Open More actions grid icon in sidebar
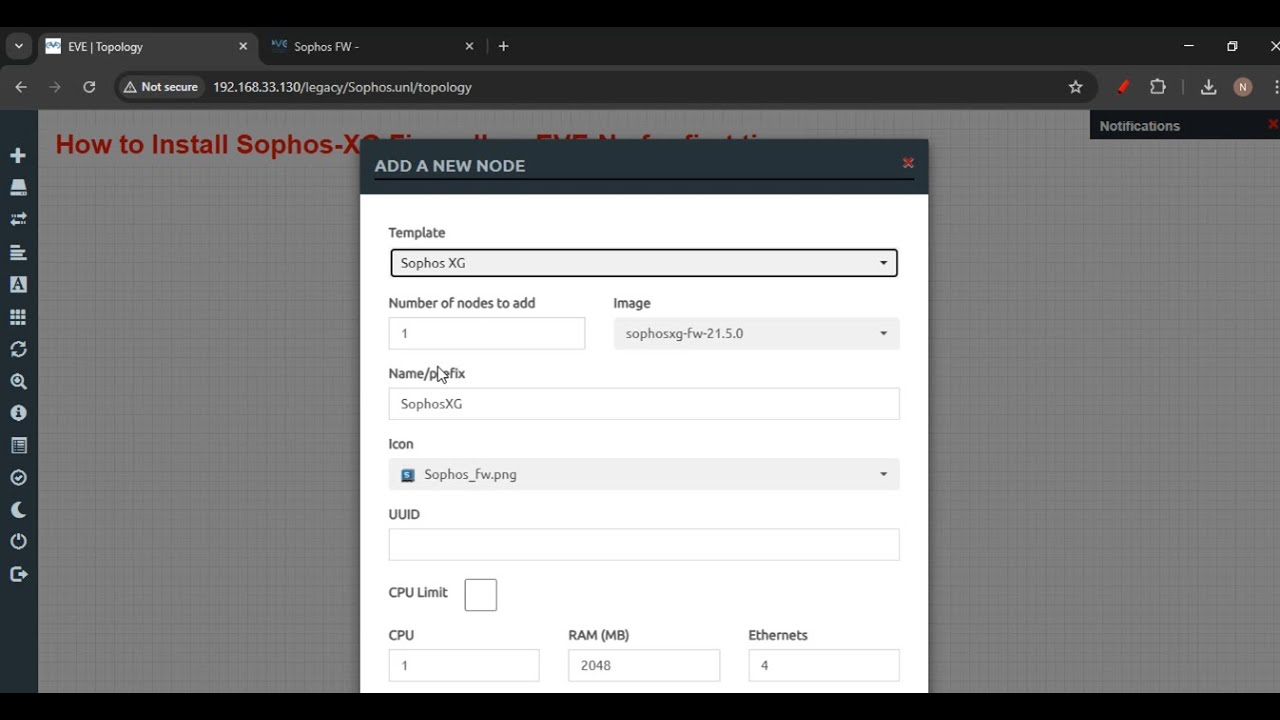The height and width of the screenshot is (720, 1280). pyautogui.click(x=18, y=317)
